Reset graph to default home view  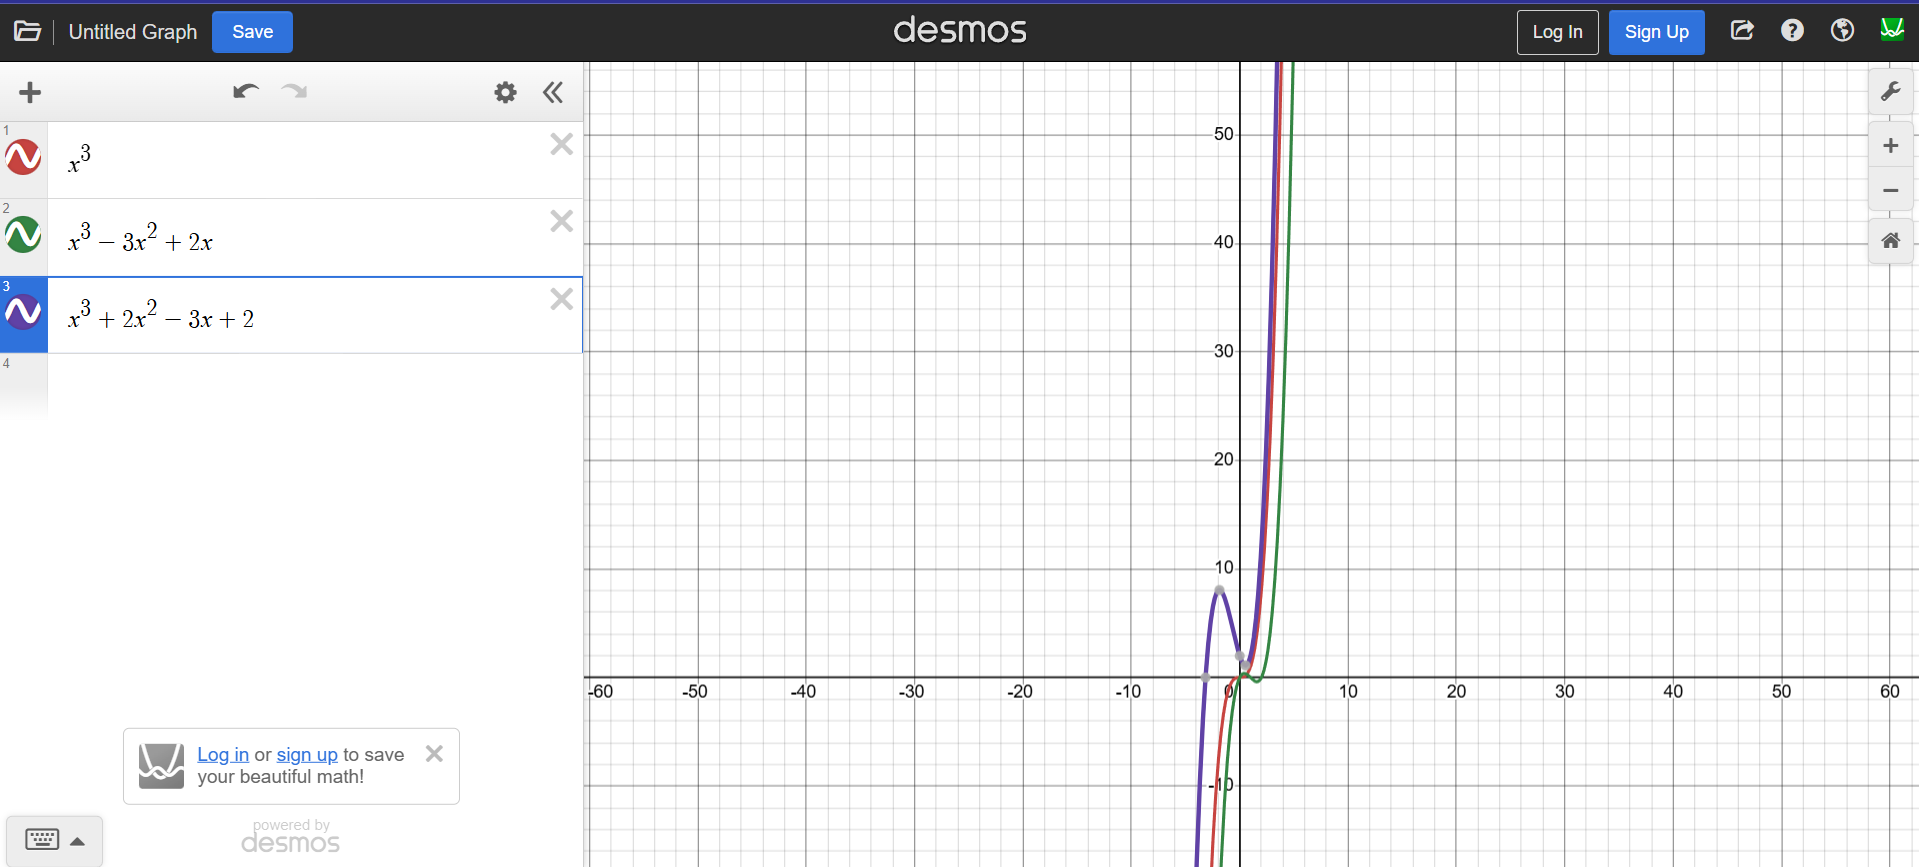coord(1890,241)
